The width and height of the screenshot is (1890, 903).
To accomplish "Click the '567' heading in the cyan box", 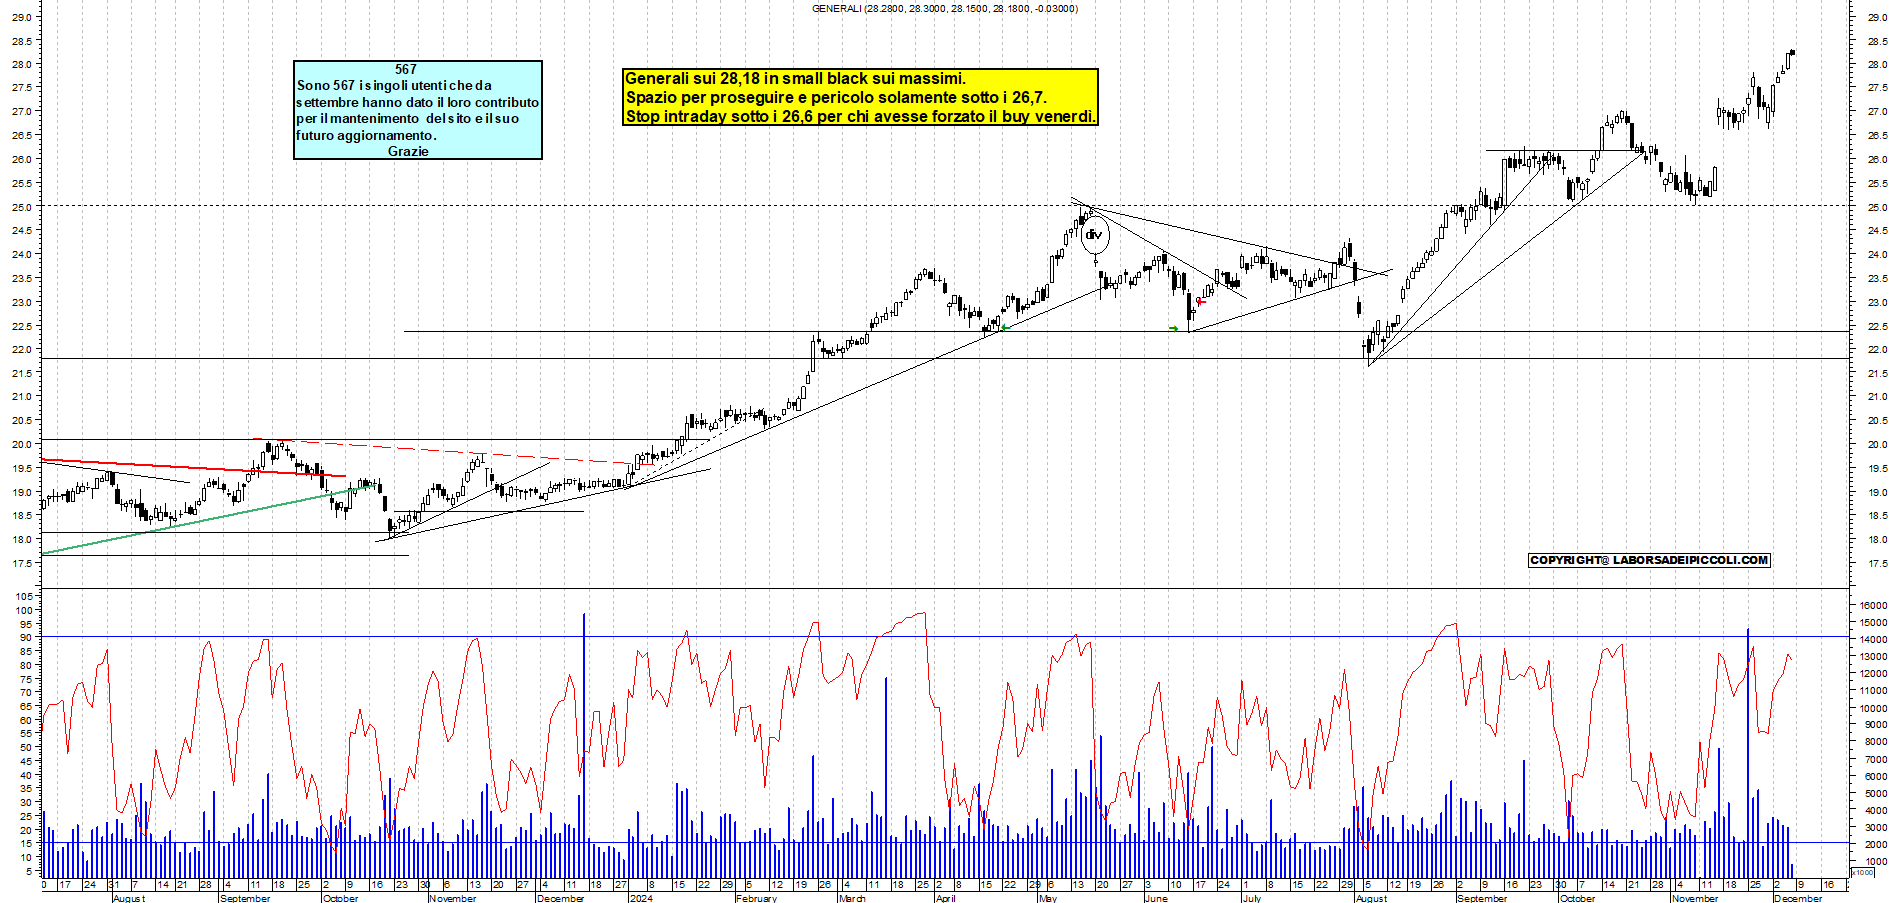I will (405, 69).
